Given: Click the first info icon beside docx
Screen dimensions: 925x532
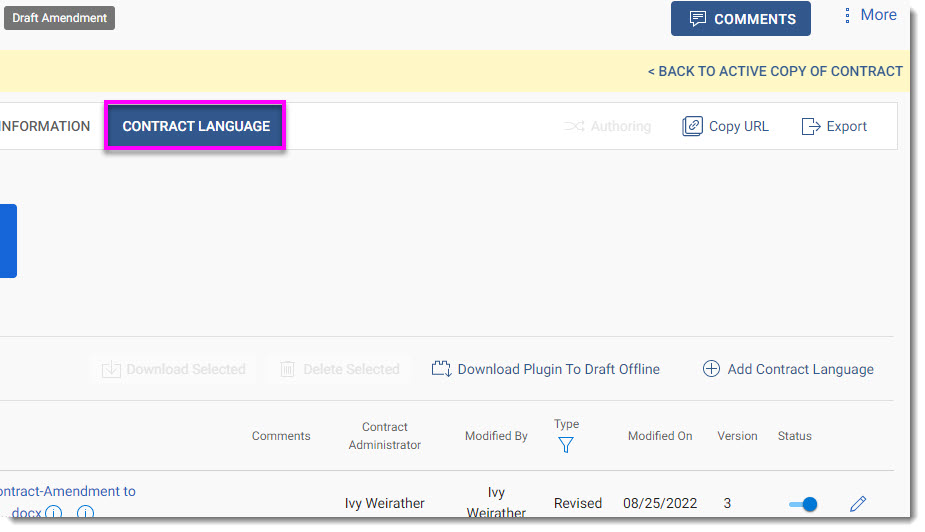Looking at the screenshot, I should (53, 513).
